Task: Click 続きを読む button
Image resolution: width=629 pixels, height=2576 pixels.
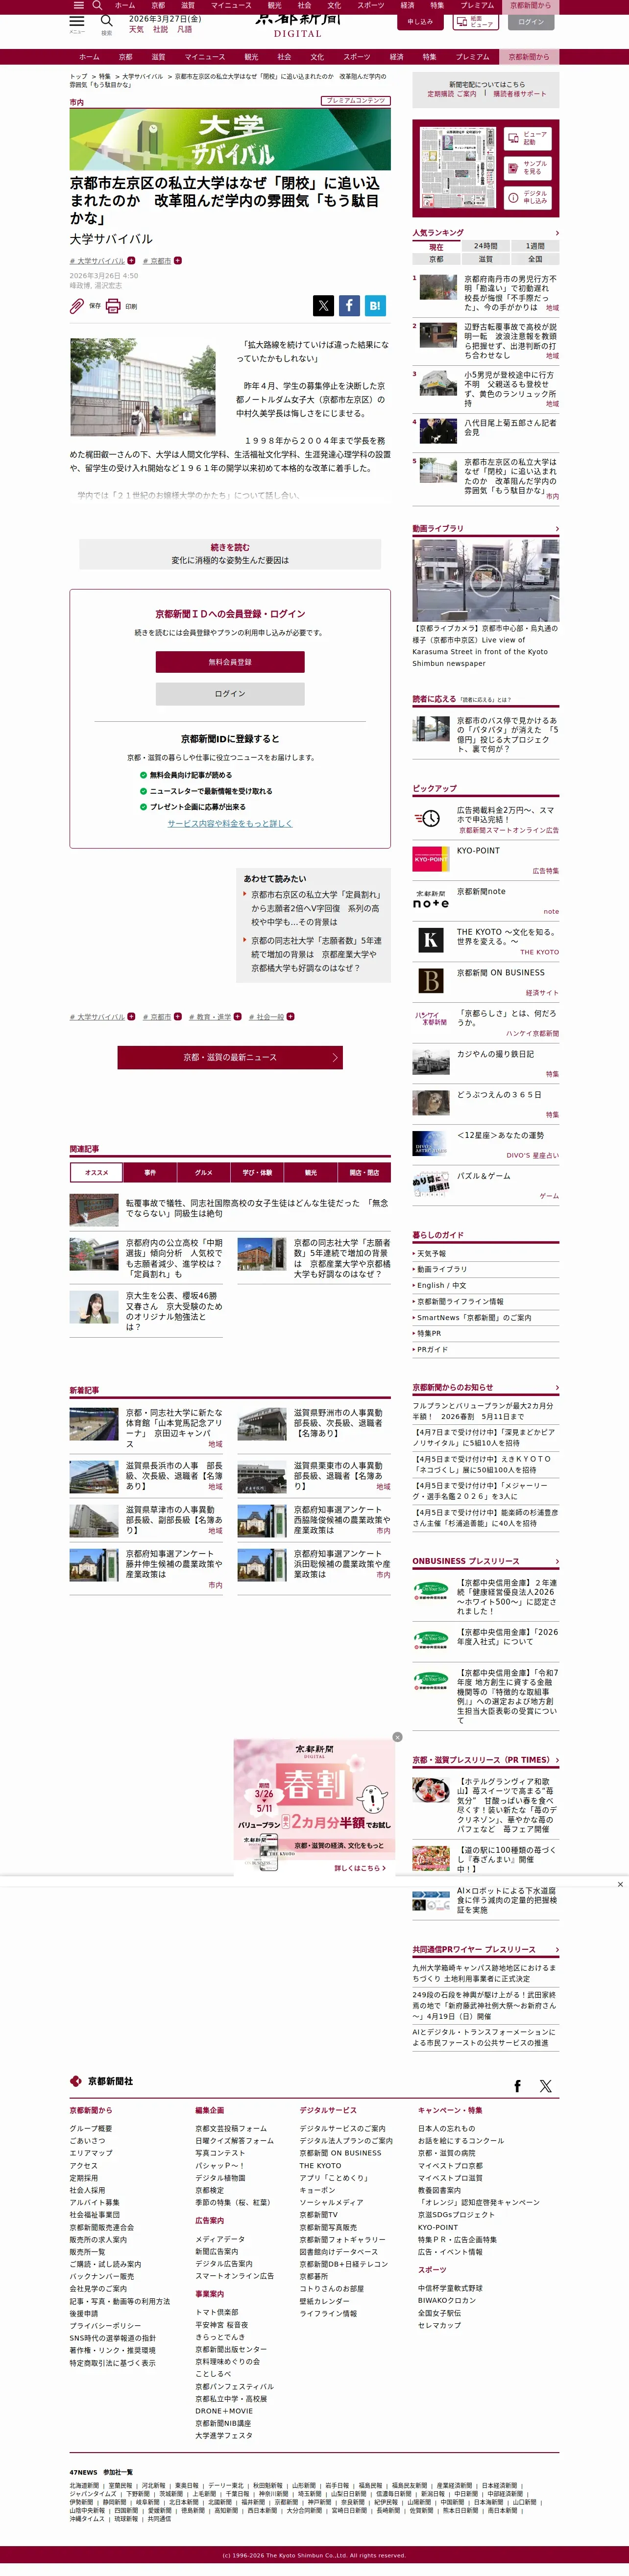Action: (230, 554)
